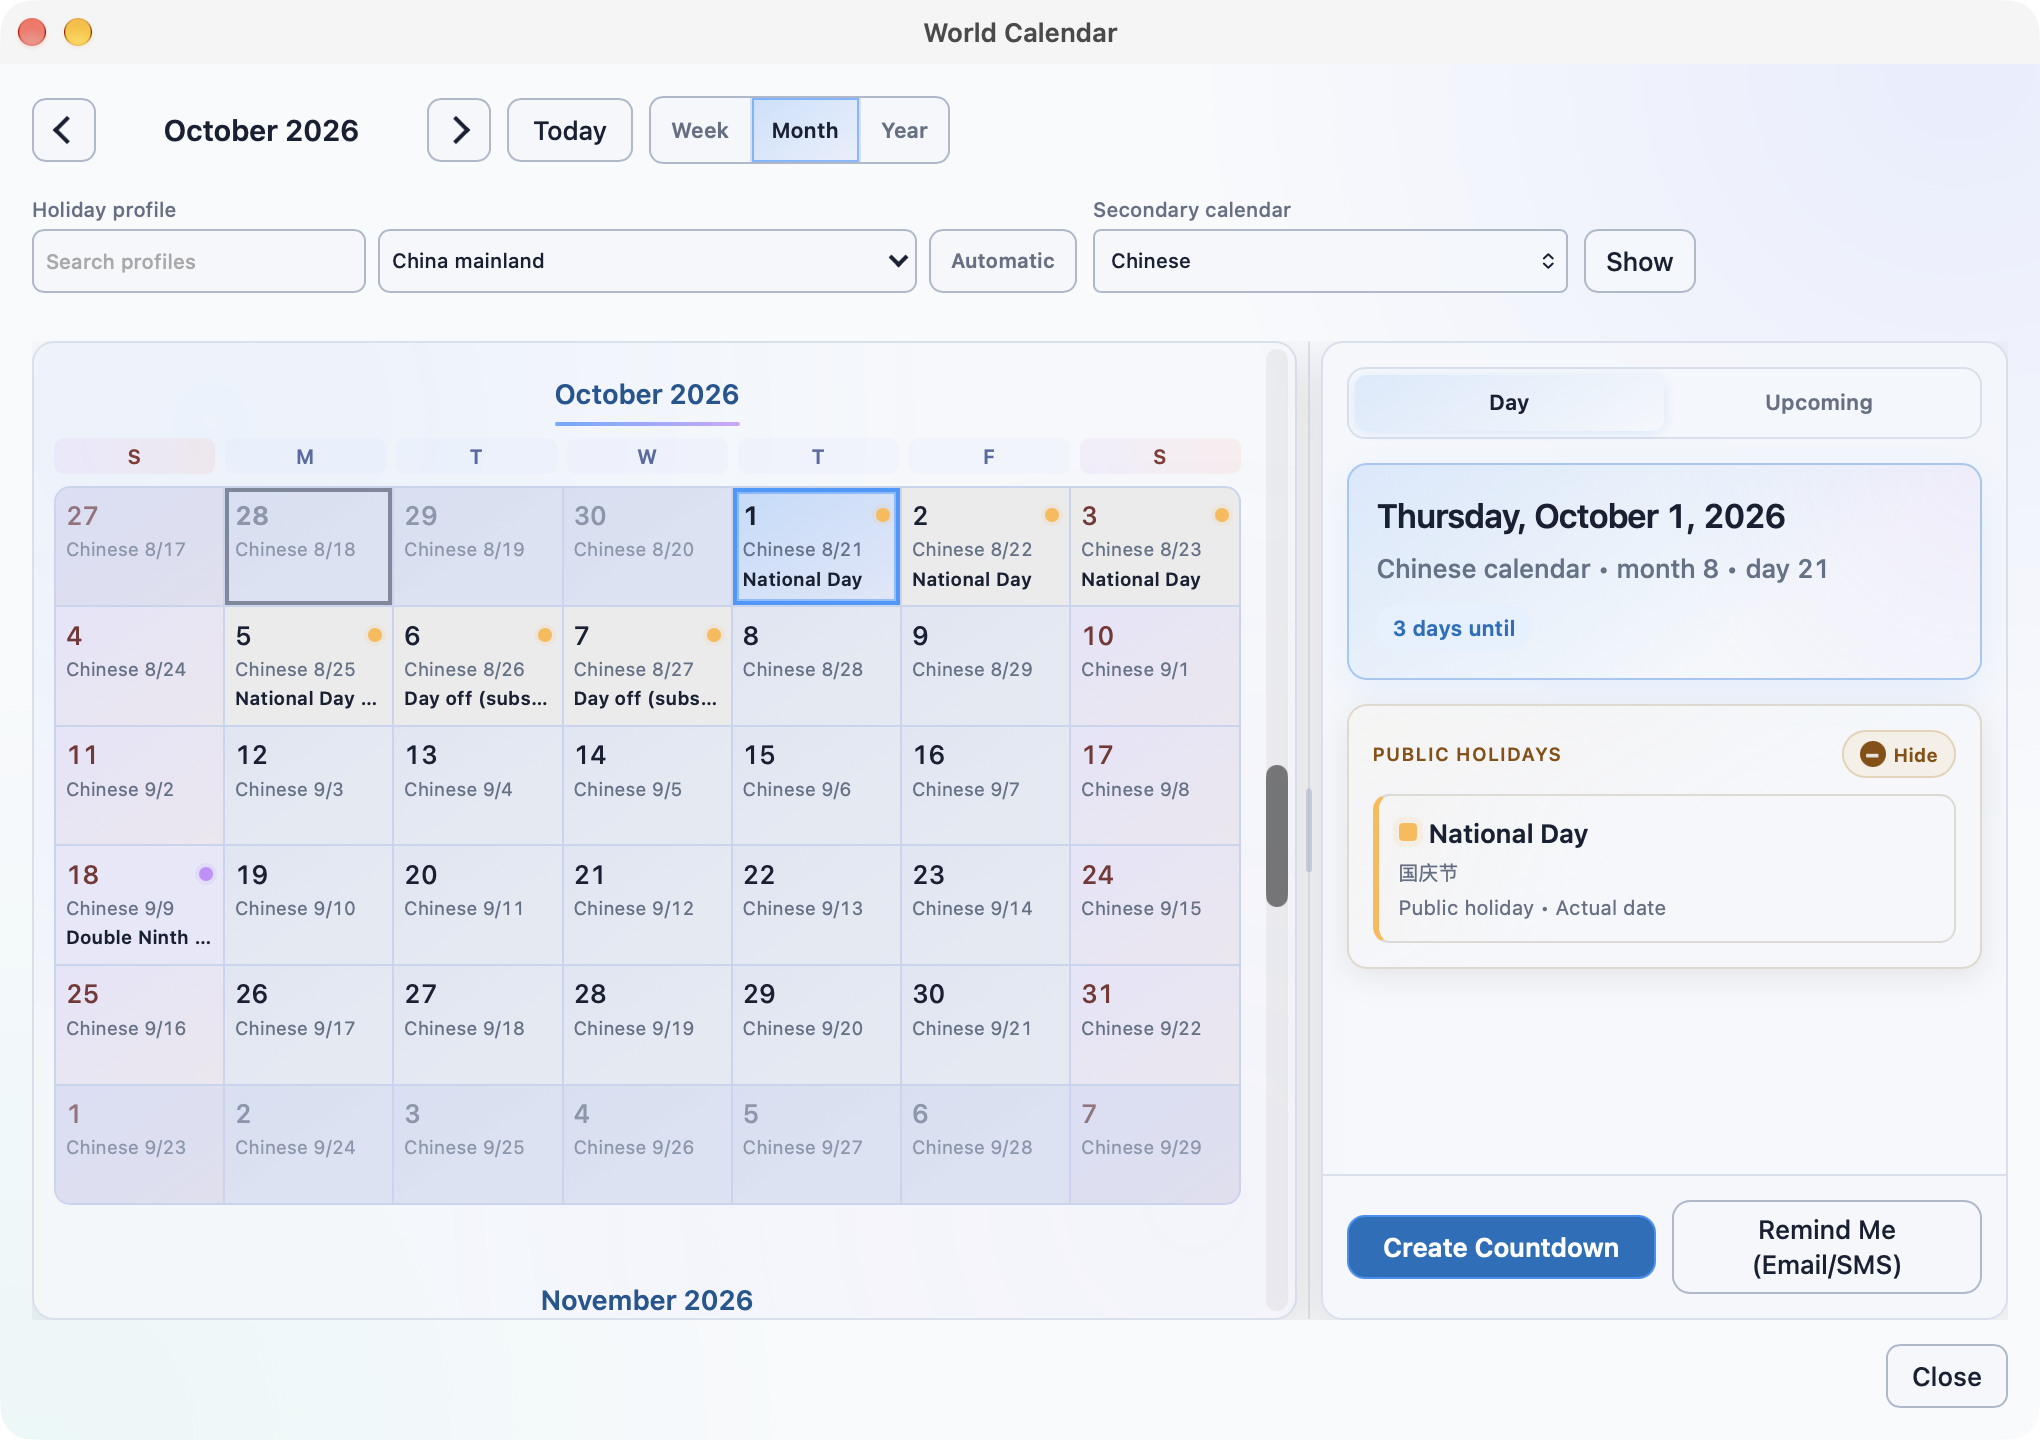Switch to Year view
The width and height of the screenshot is (2040, 1440).
click(x=904, y=130)
